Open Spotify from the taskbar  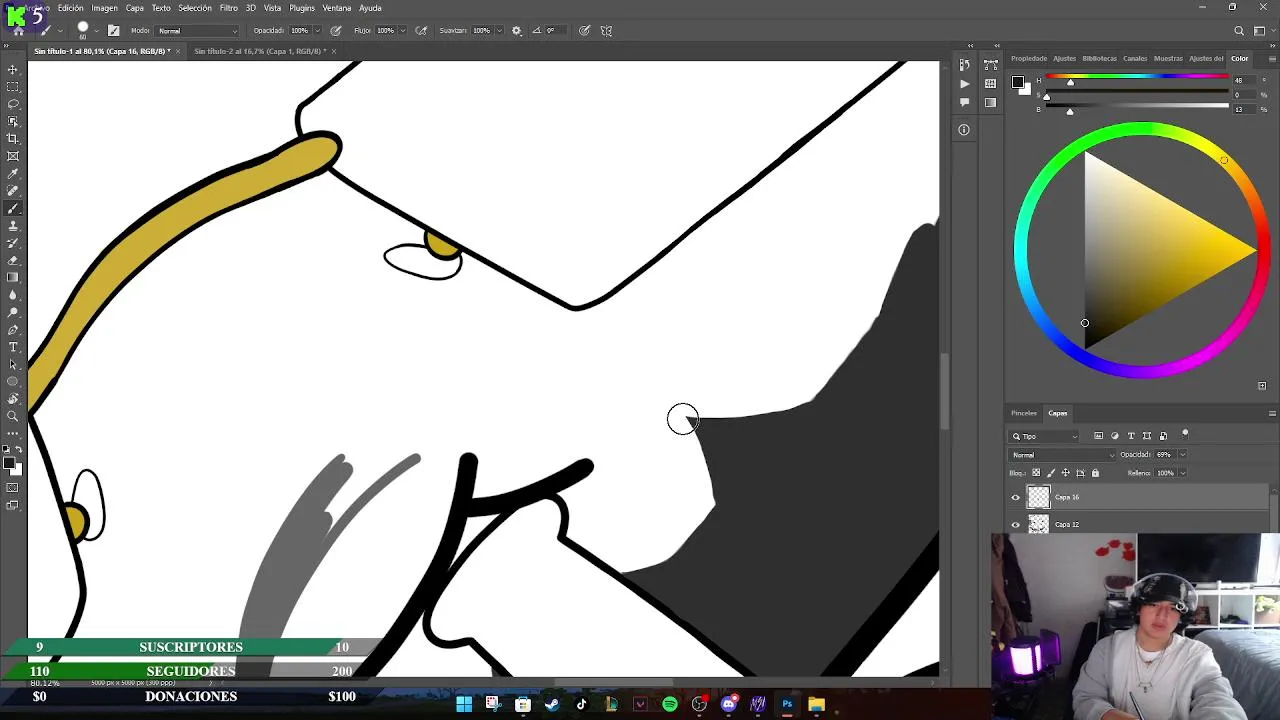[670, 705]
